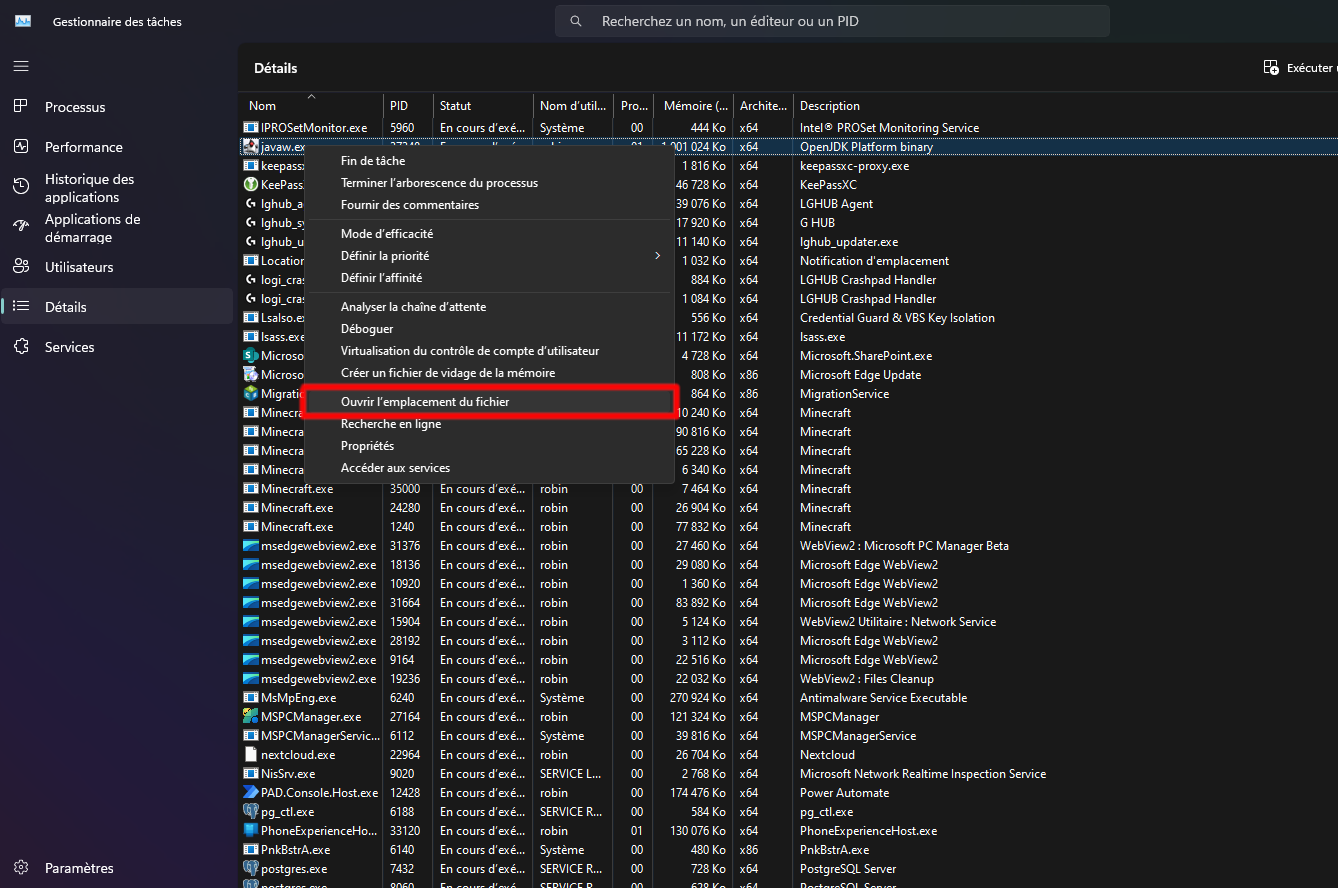This screenshot has height=888, width=1338.
Task: Click the PhoneExperienceHost process icon
Action: click(x=251, y=831)
